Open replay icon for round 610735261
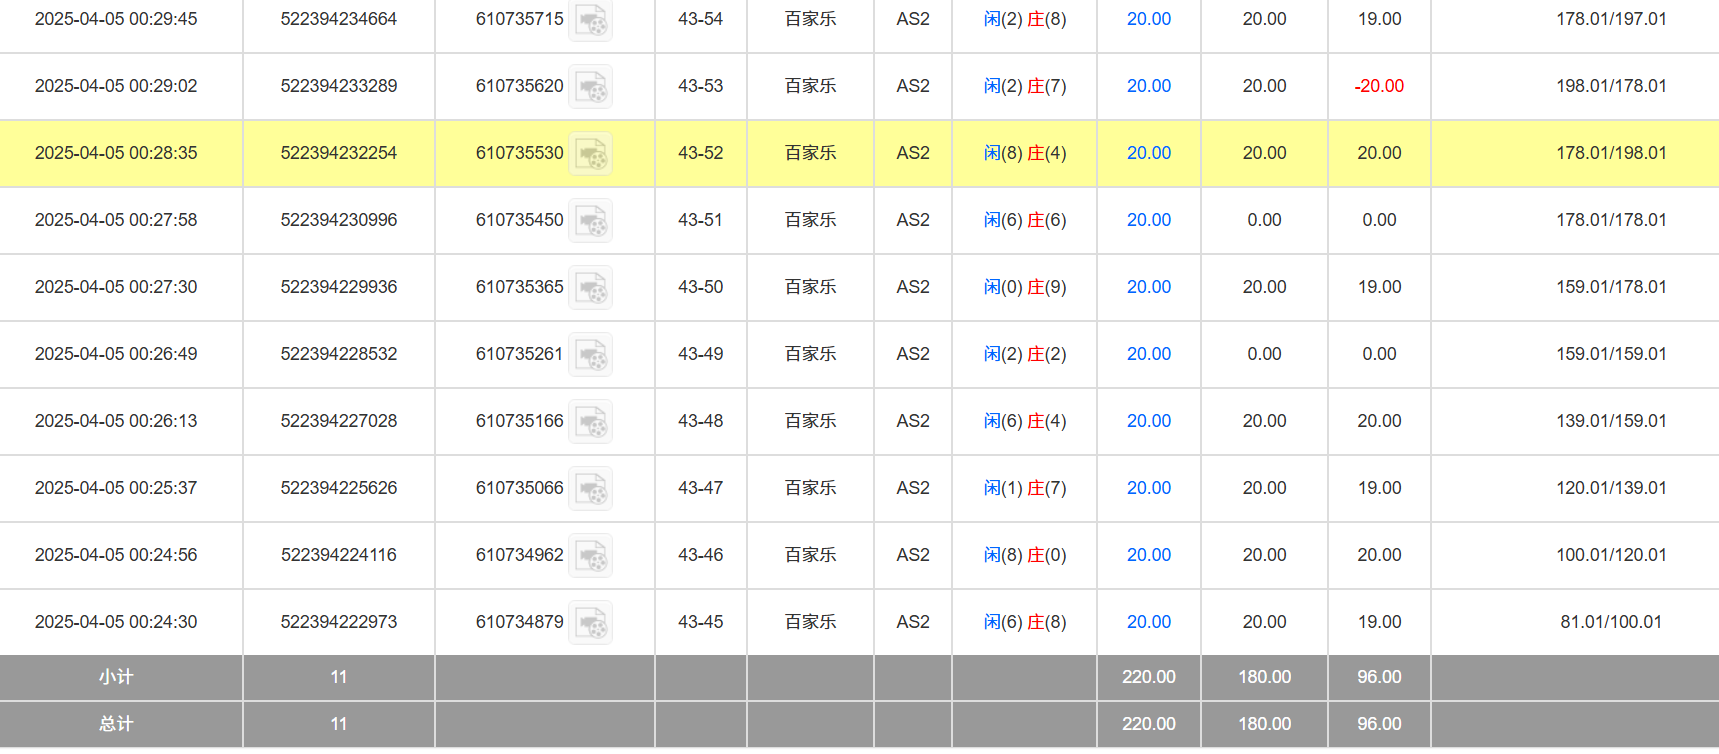The width and height of the screenshot is (1719, 754). tap(590, 355)
